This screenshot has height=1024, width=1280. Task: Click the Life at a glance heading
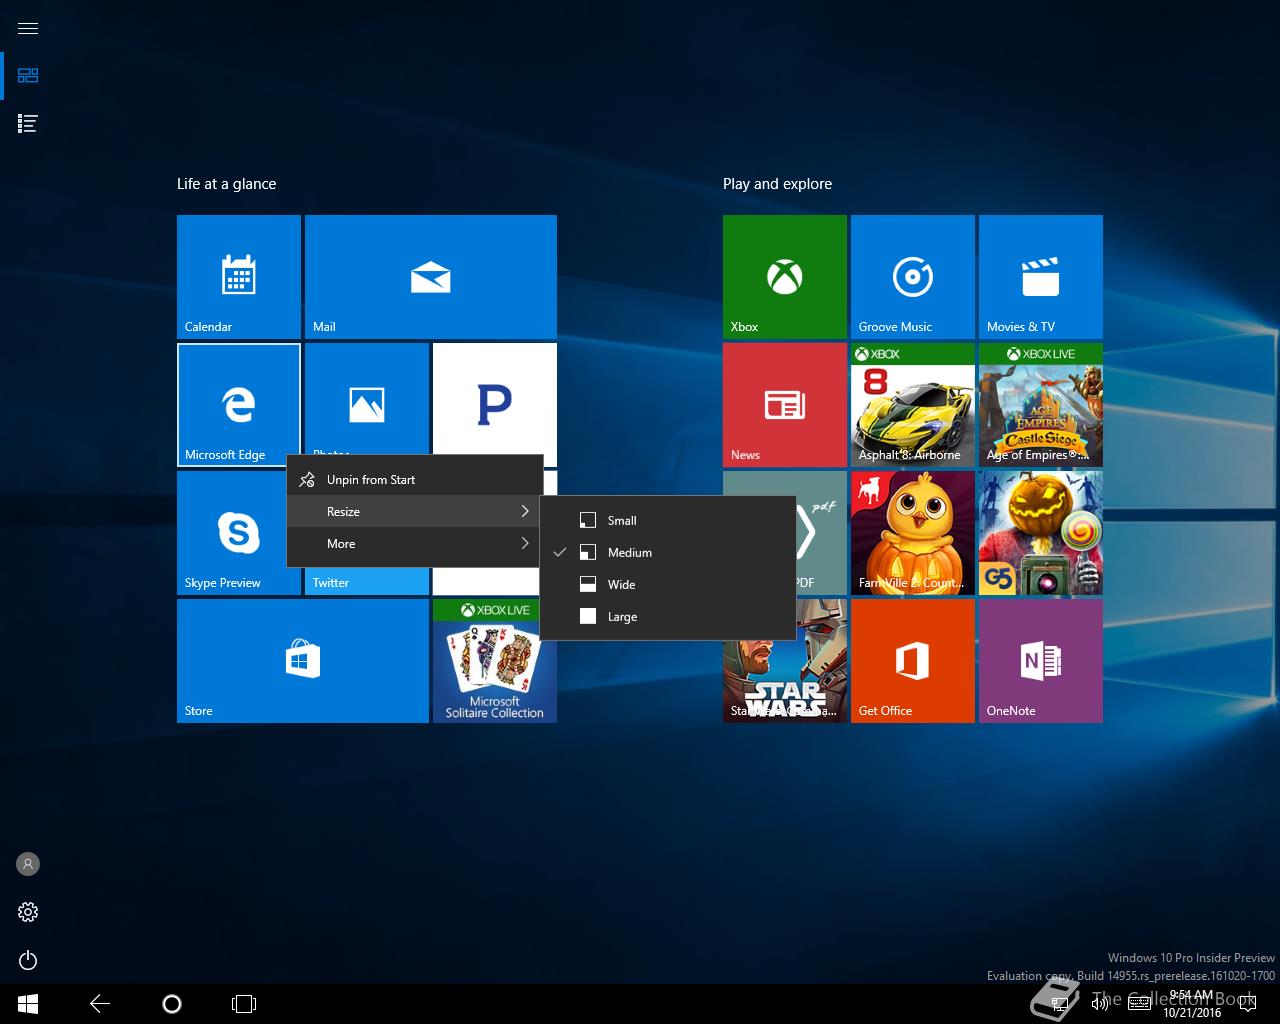point(226,184)
